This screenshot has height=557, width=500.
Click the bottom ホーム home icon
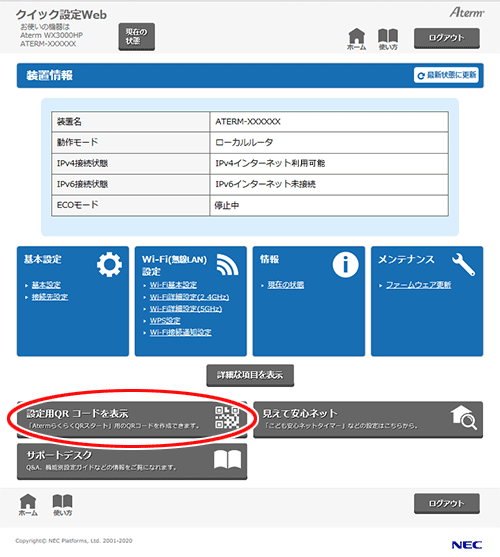28,504
